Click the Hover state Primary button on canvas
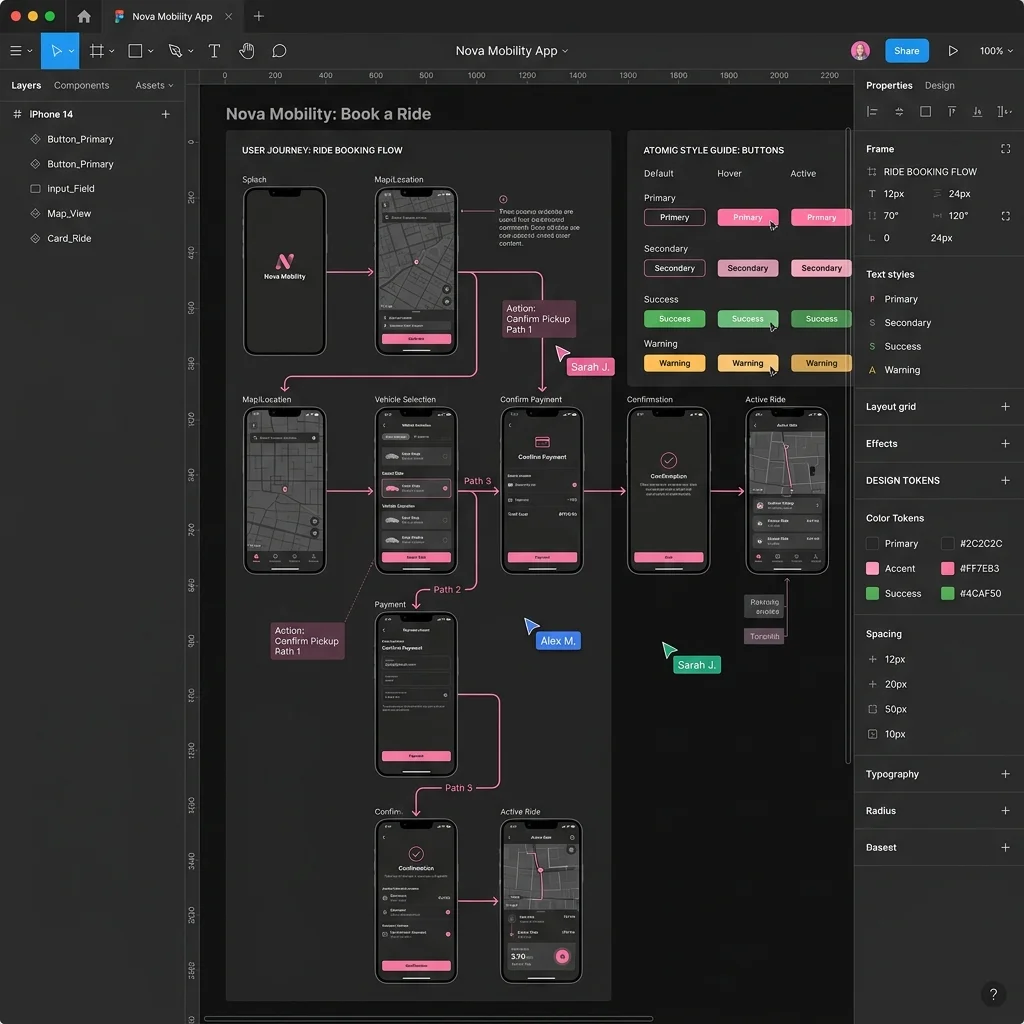 [x=747, y=217]
